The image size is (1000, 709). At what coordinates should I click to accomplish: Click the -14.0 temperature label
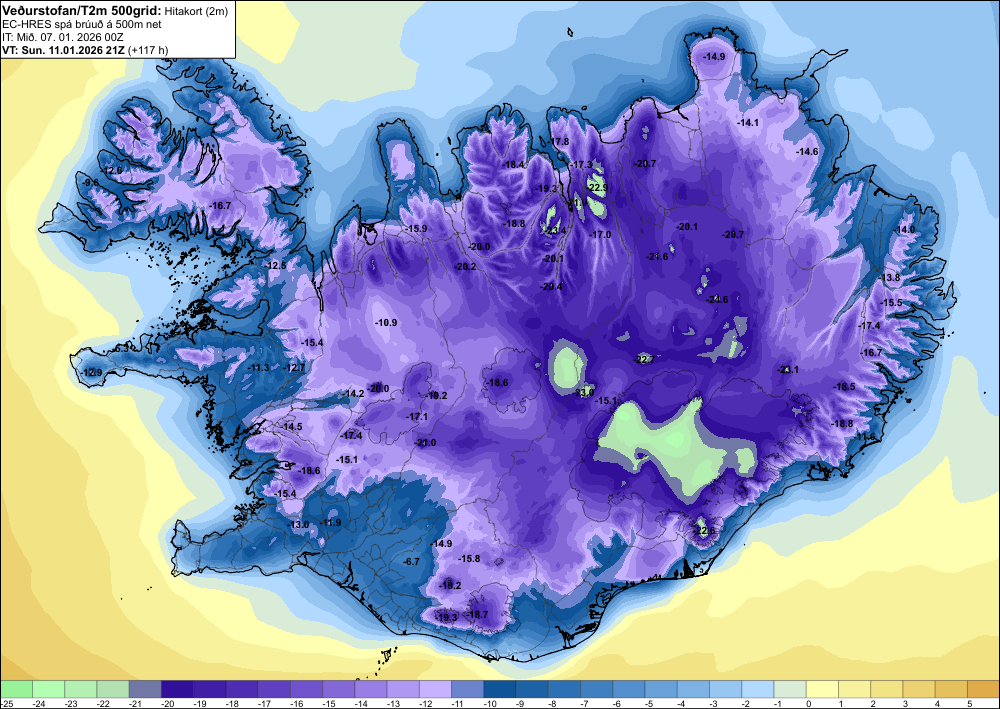click(x=904, y=230)
